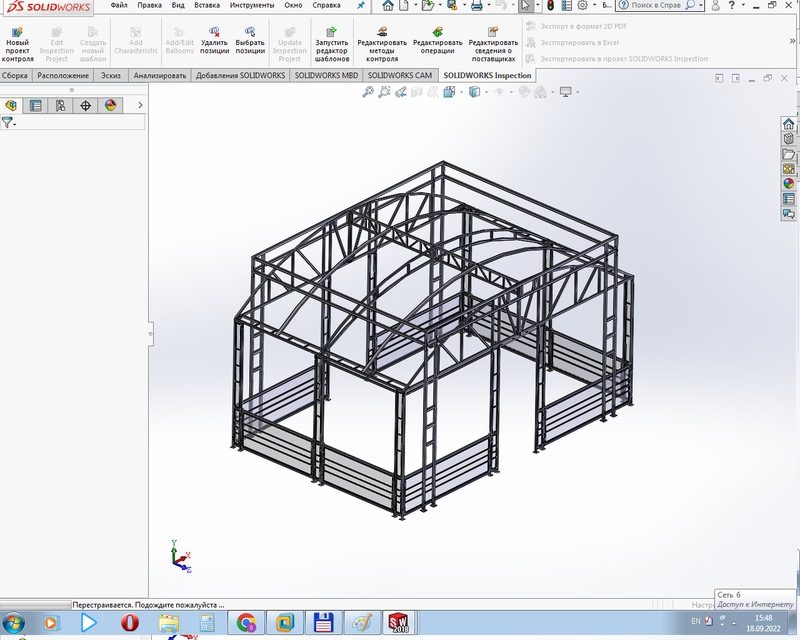Open the SOLIDWORKS Forum panel
800x640 pixels.
click(x=786, y=210)
